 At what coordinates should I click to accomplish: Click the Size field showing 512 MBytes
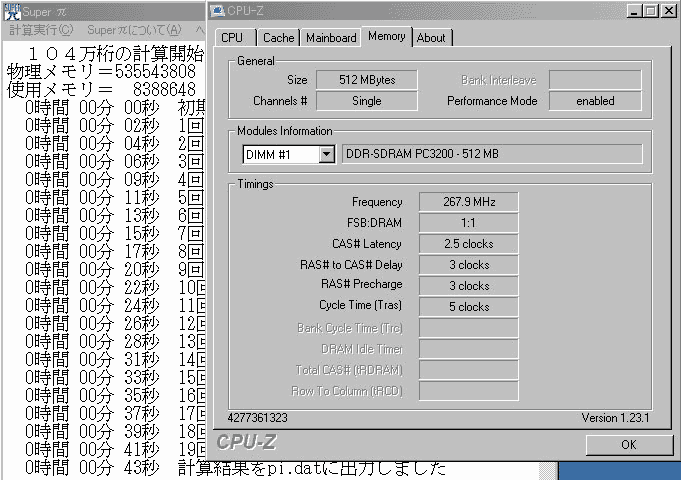pyautogui.click(x=367, y=80)
